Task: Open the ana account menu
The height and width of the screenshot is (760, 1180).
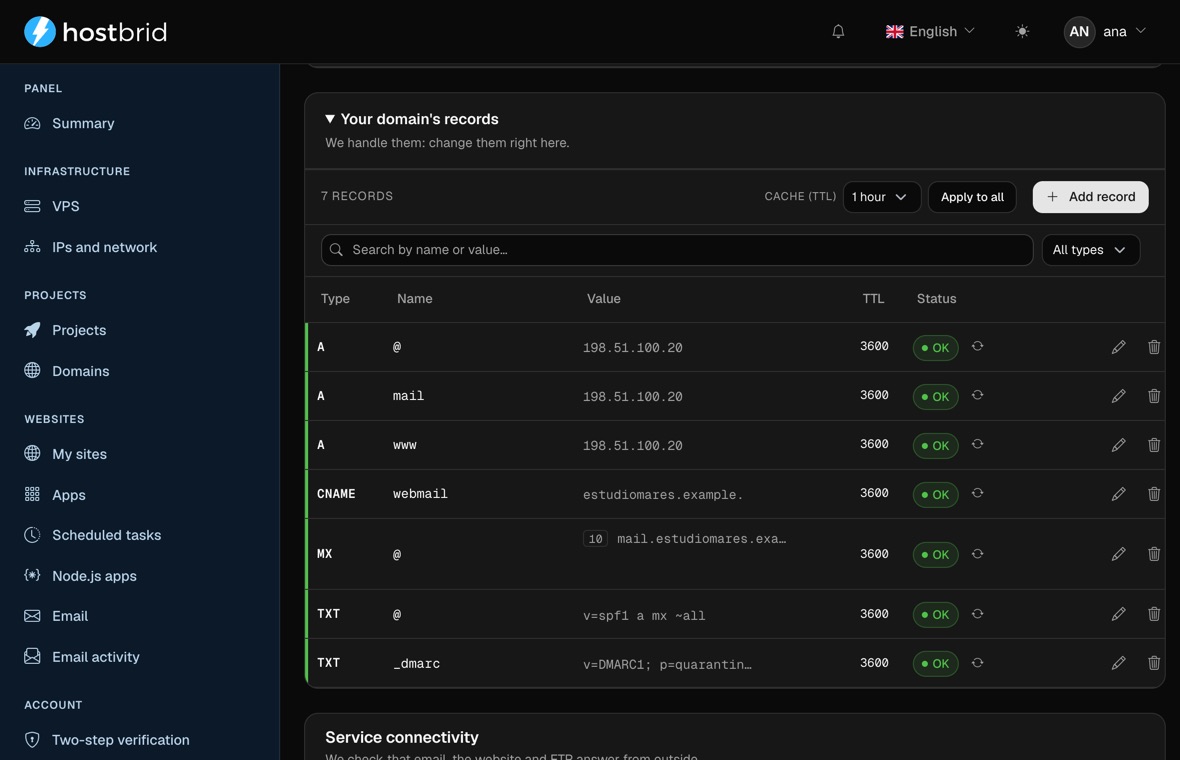Action: pyautogui.click(x=1104, y=32)
